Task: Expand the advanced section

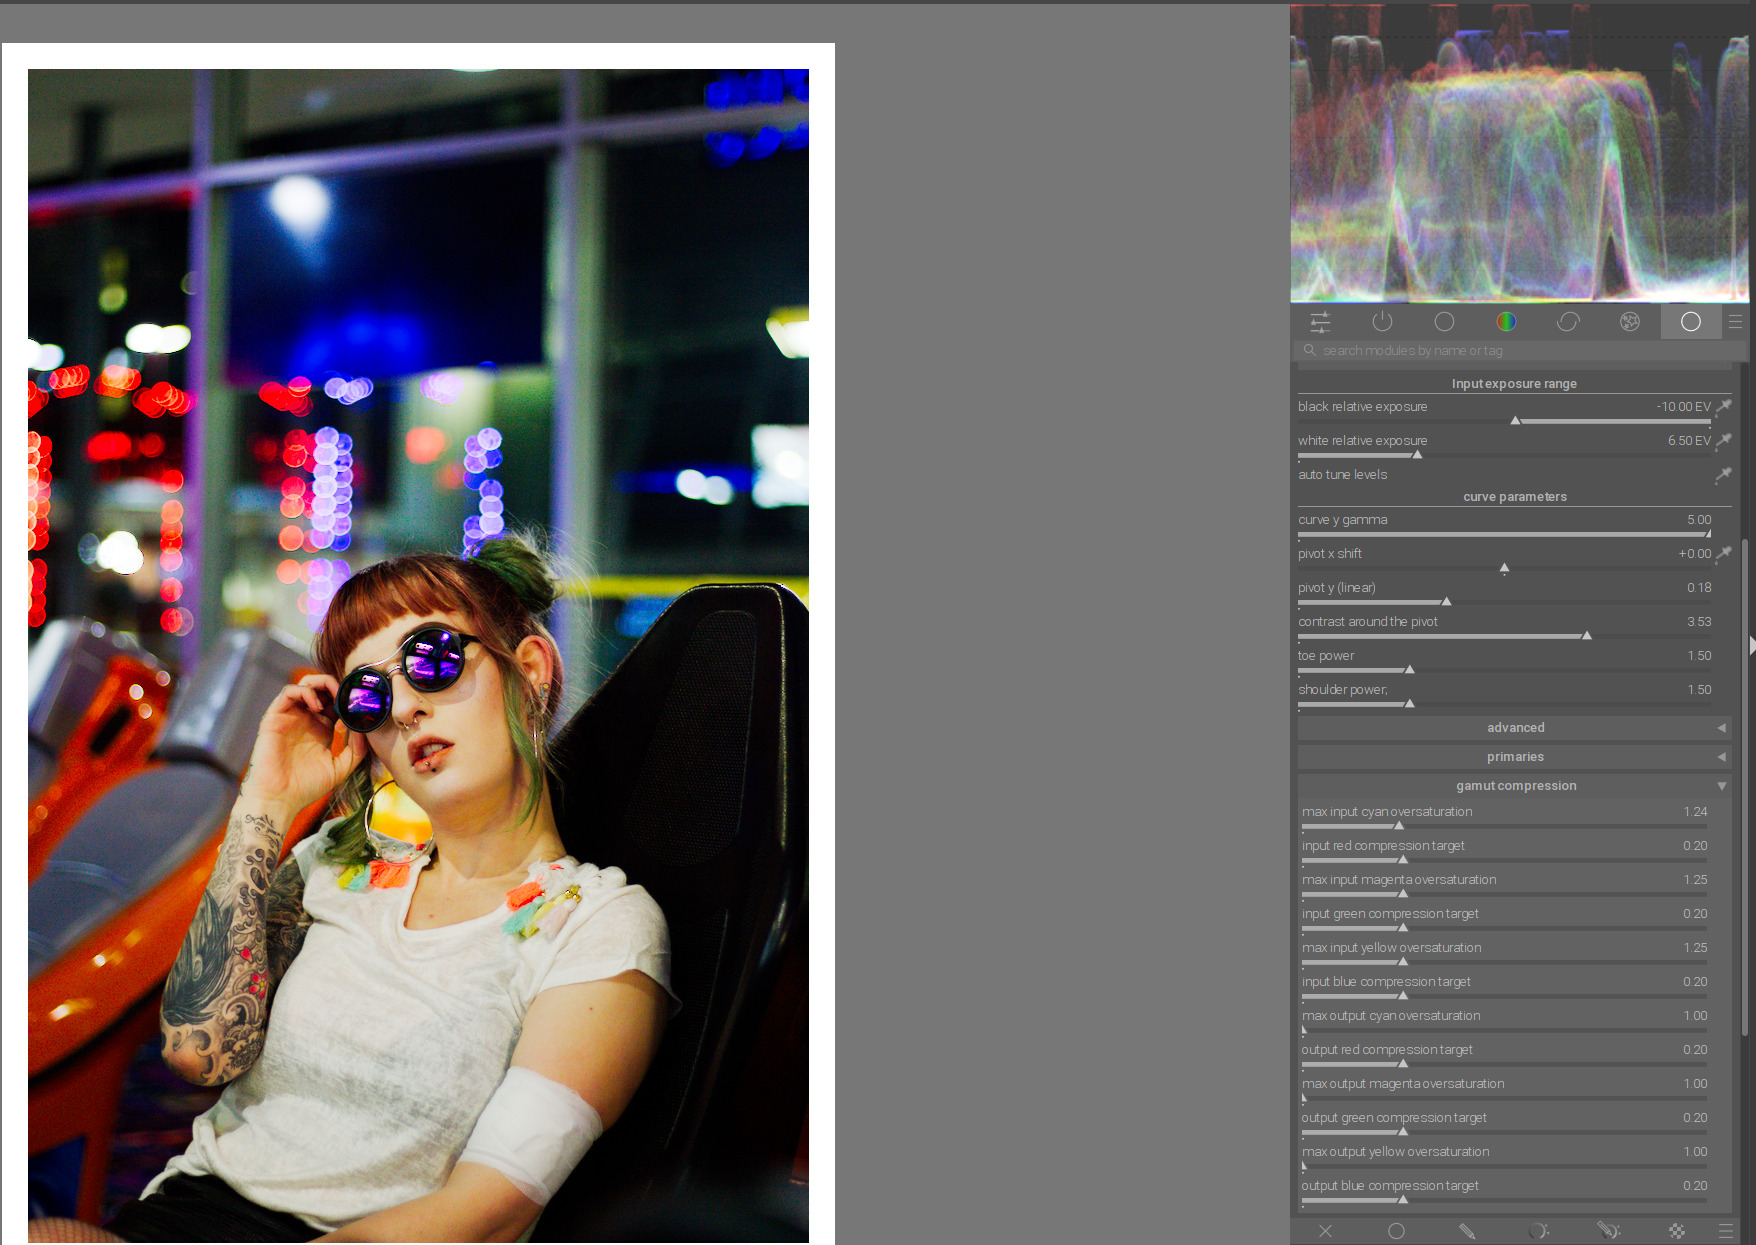Action: pos(1515,728)
